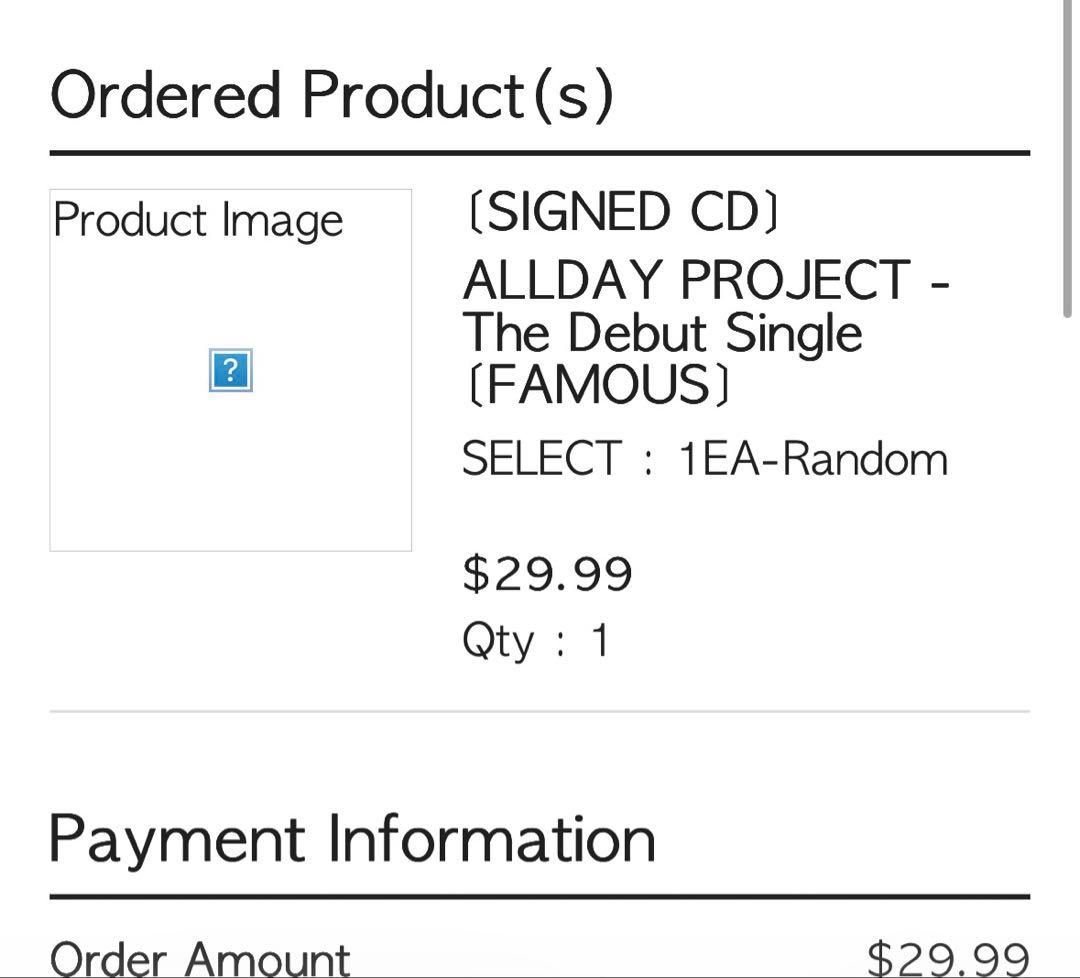
Task: Click the broken image question mark icon
Action: pyautogui.click(x=230, y=370)
